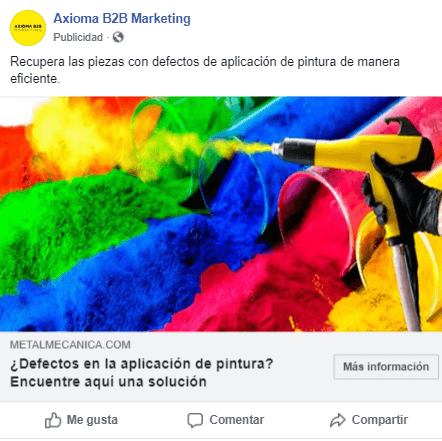Click the globe public audience icon

pyautogui.click(x=118, y=37)
